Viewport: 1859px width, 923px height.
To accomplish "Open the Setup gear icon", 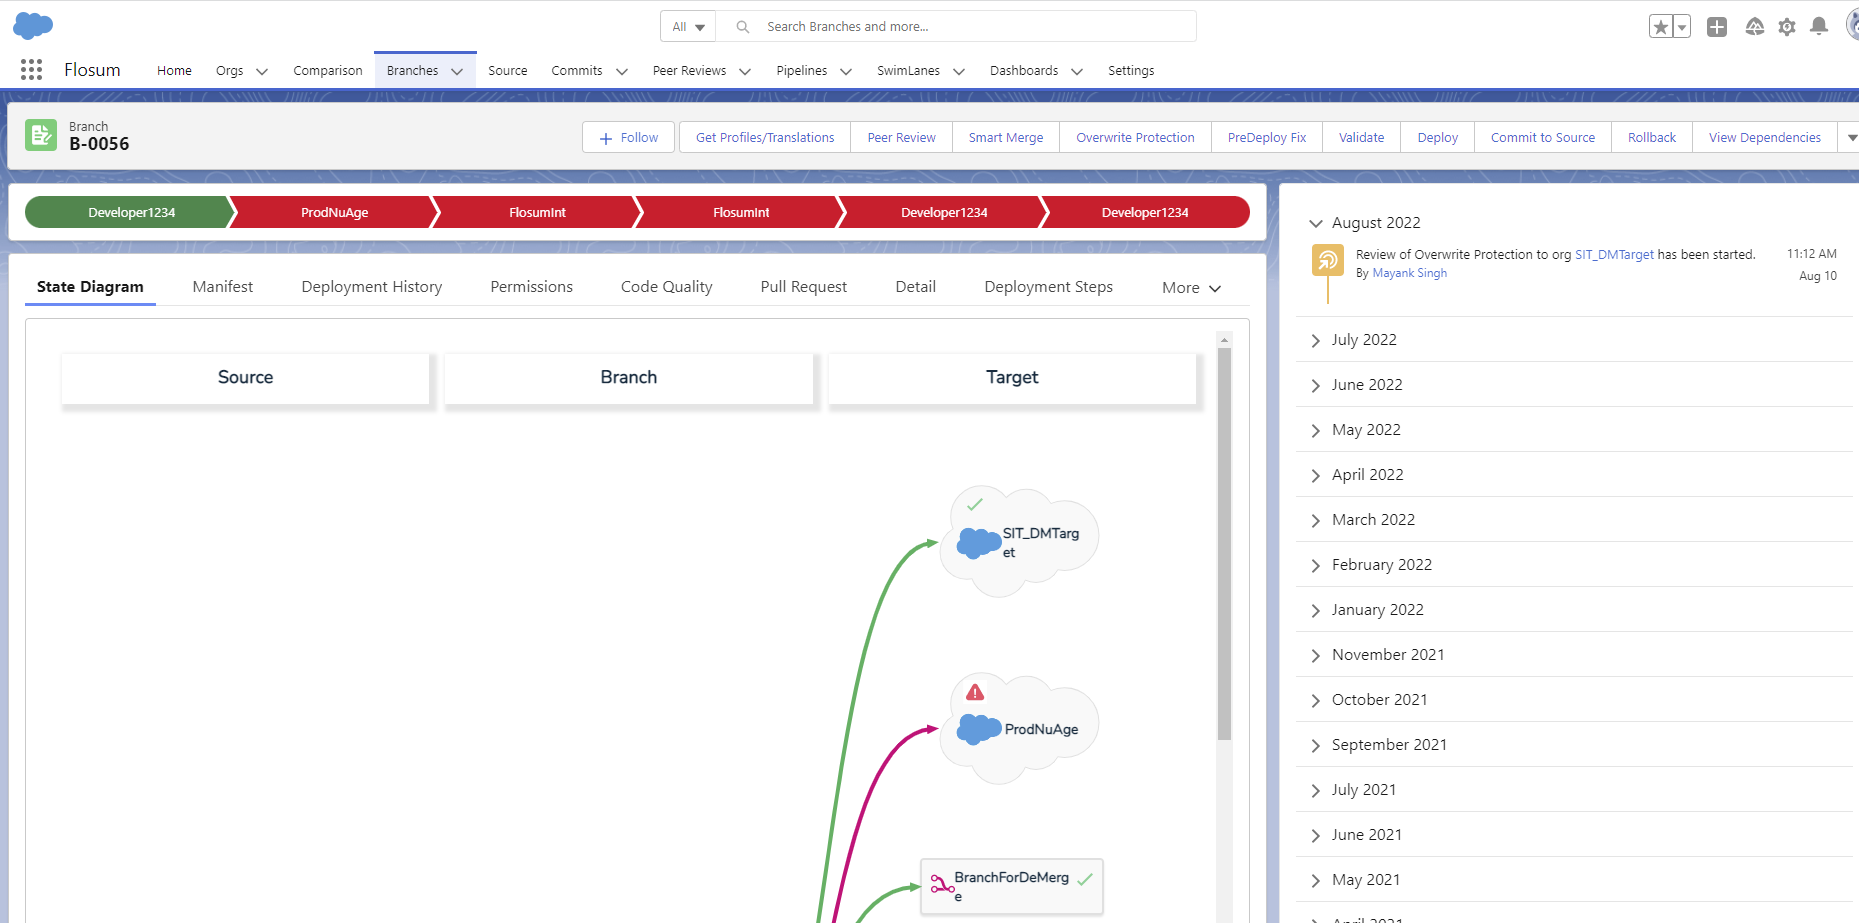I will pos(1787,27).
